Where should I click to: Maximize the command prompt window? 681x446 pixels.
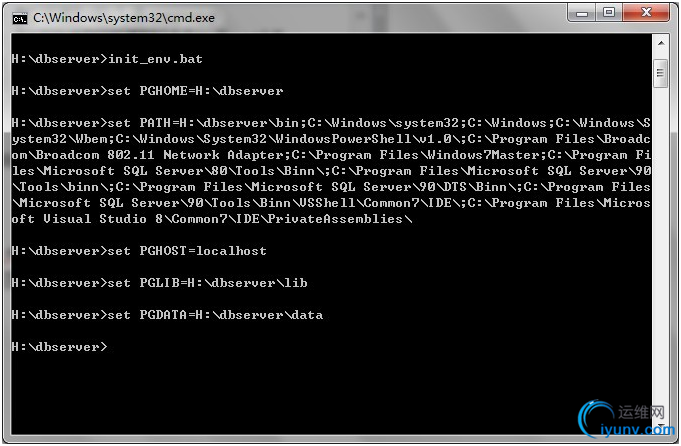tap(608, 13)
